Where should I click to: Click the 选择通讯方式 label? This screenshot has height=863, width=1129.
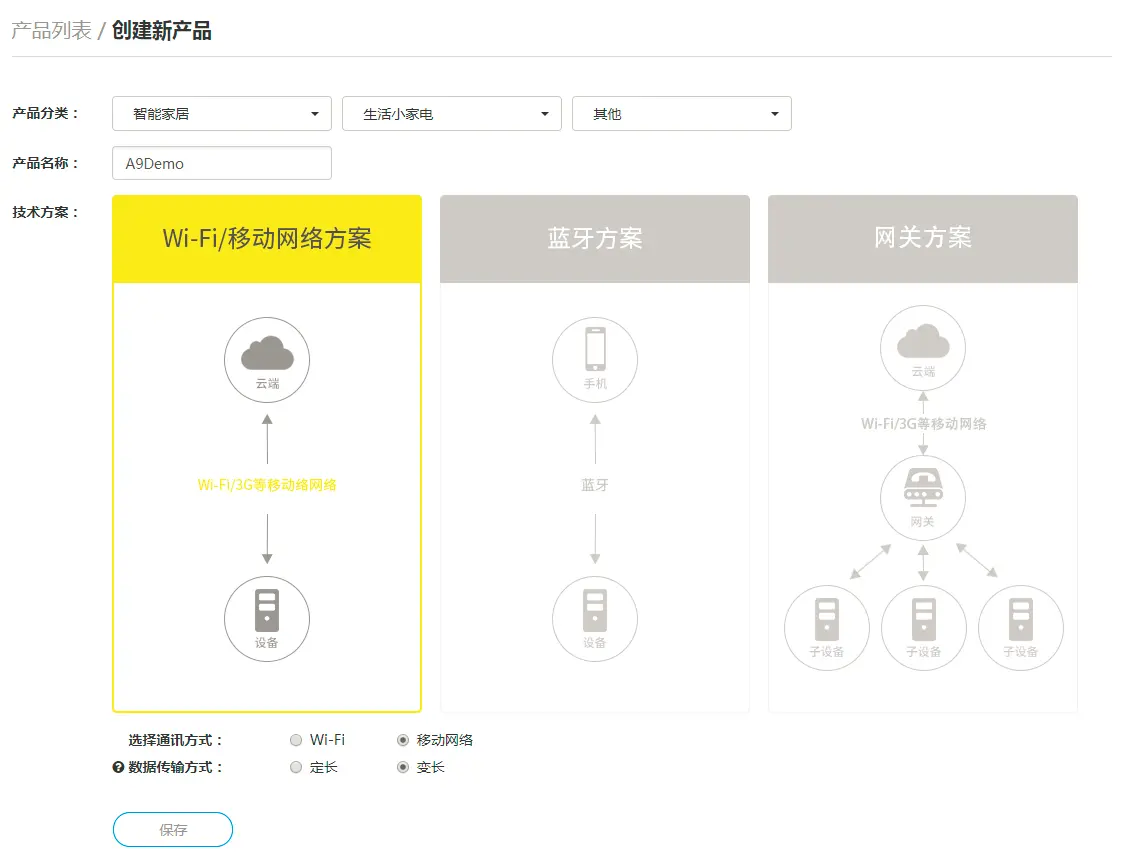click(176, 740)
